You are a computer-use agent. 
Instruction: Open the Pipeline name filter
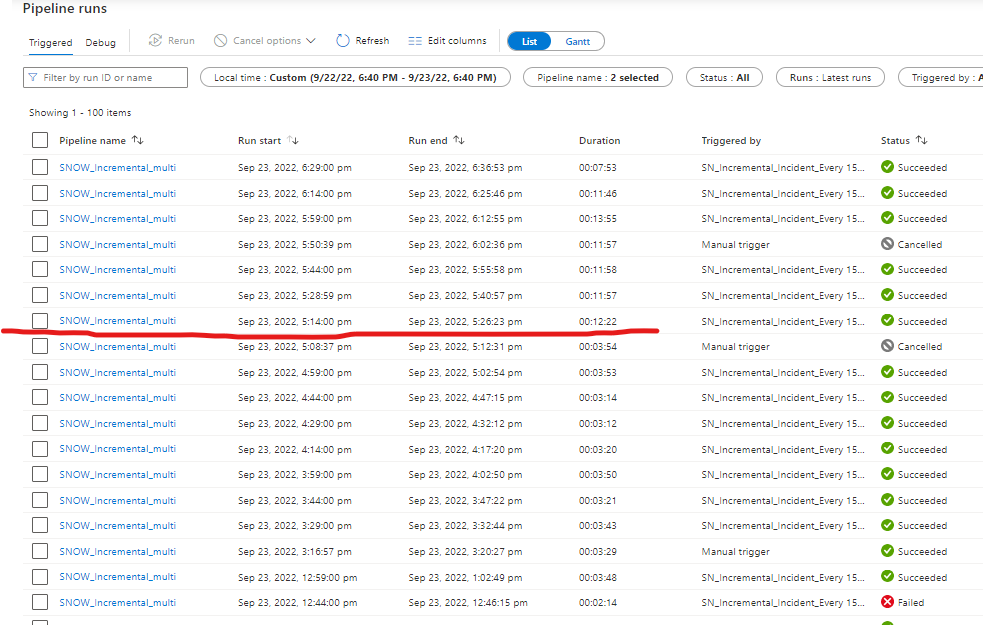(x=597, y=77)
